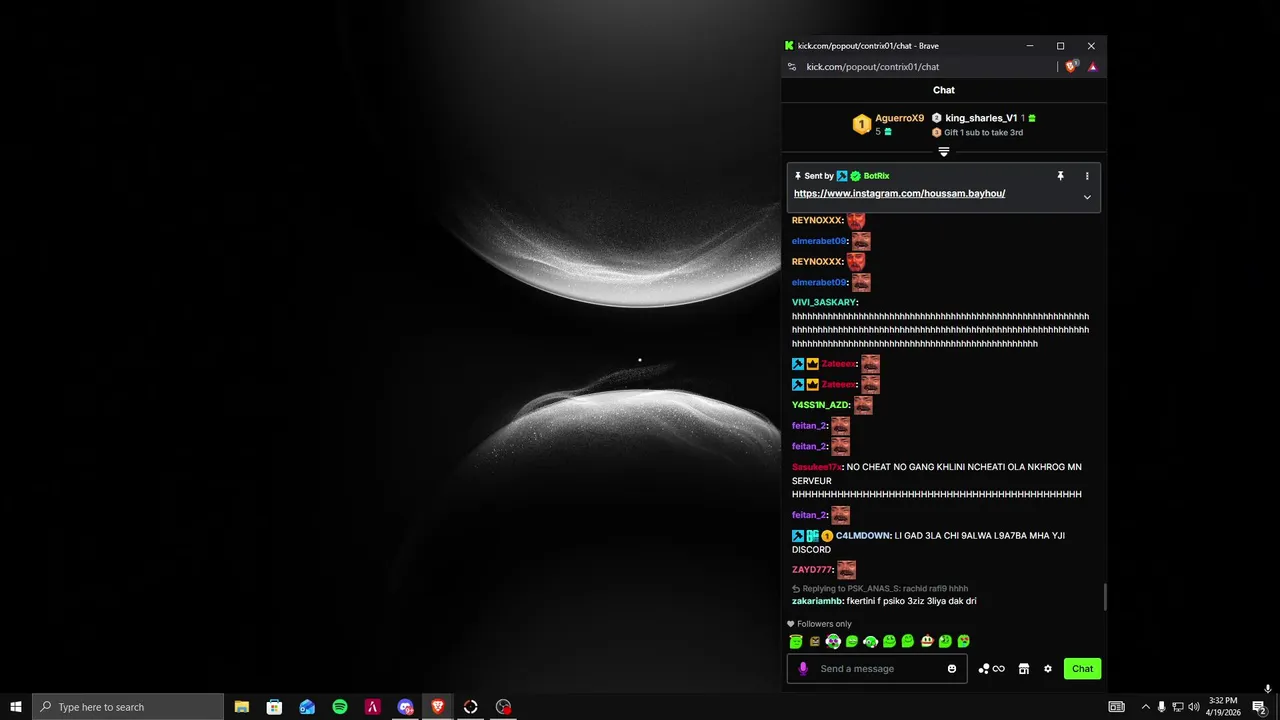Click the Windows Start button
Viewport: 1280px width, 720px height.
pyautogui.click(x=16, y=707)
